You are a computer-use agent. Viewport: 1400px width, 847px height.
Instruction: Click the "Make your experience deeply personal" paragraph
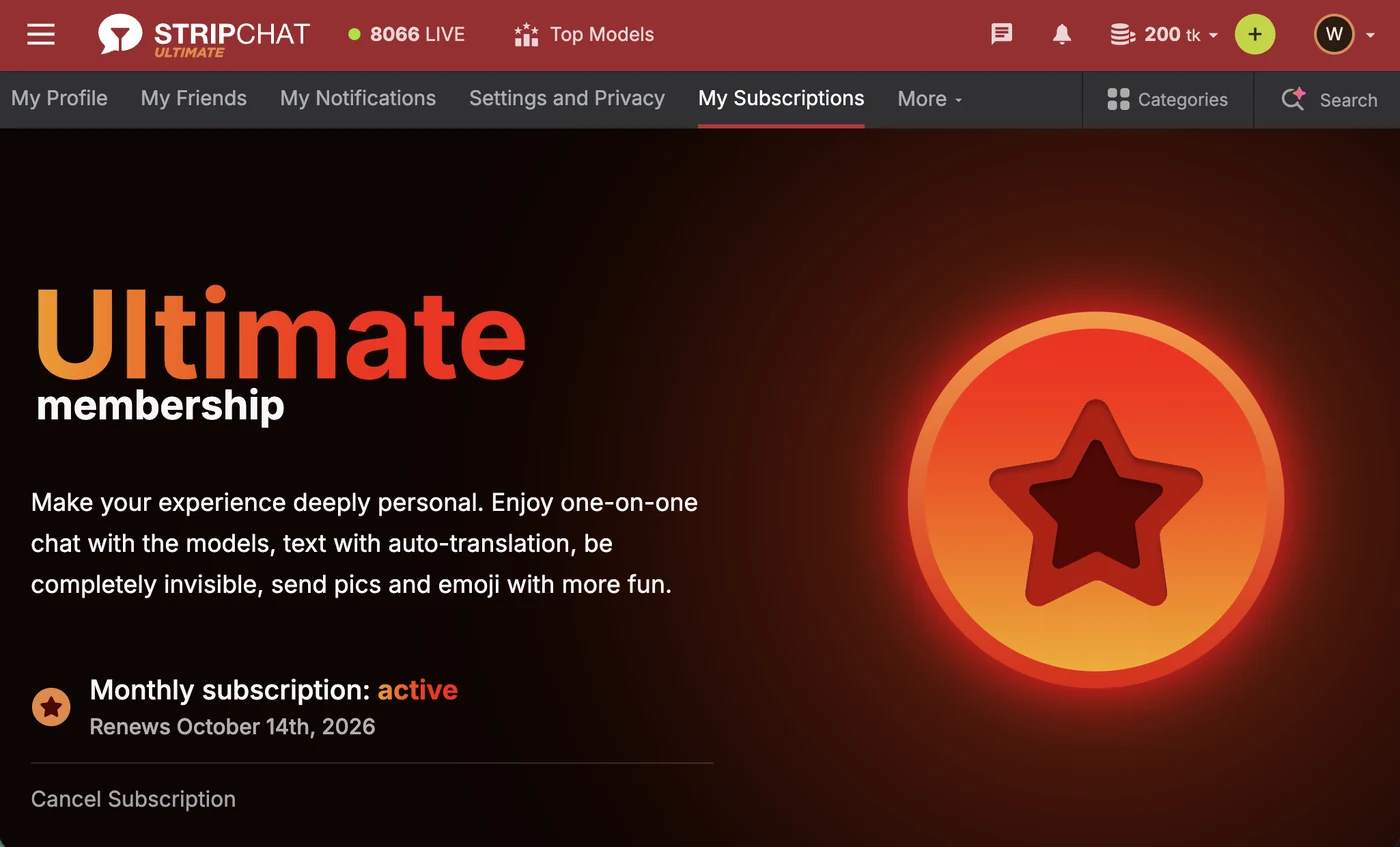tap(364, 543)
